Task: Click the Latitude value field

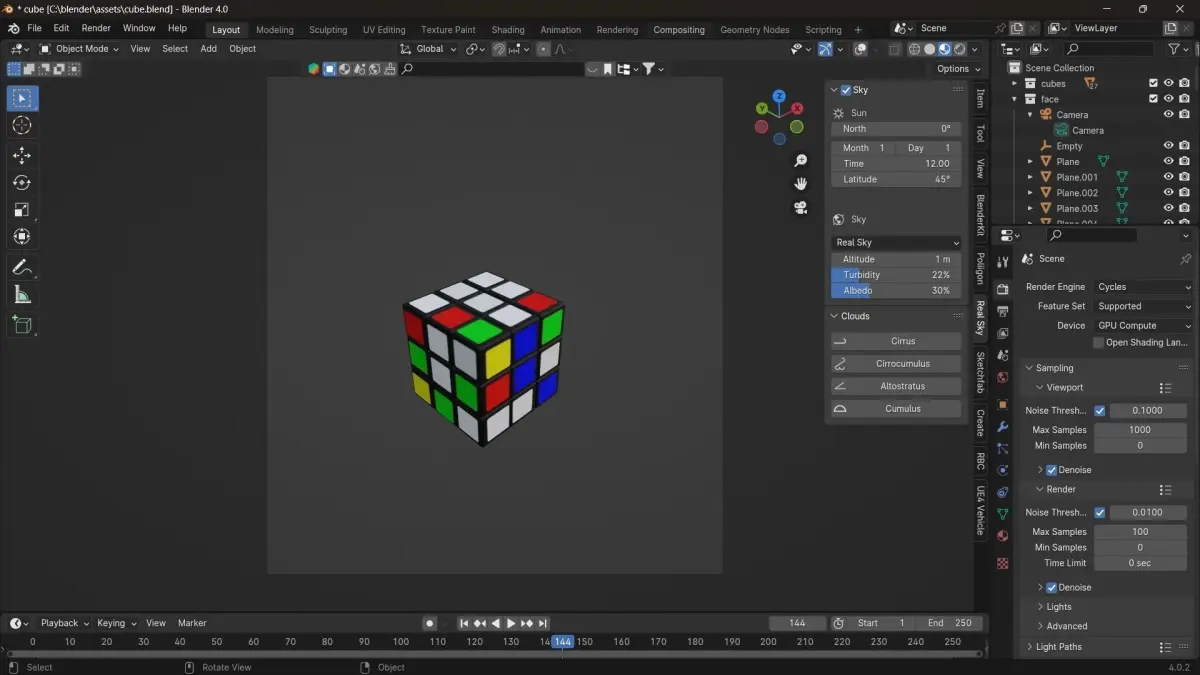Action: pos(897,180)
